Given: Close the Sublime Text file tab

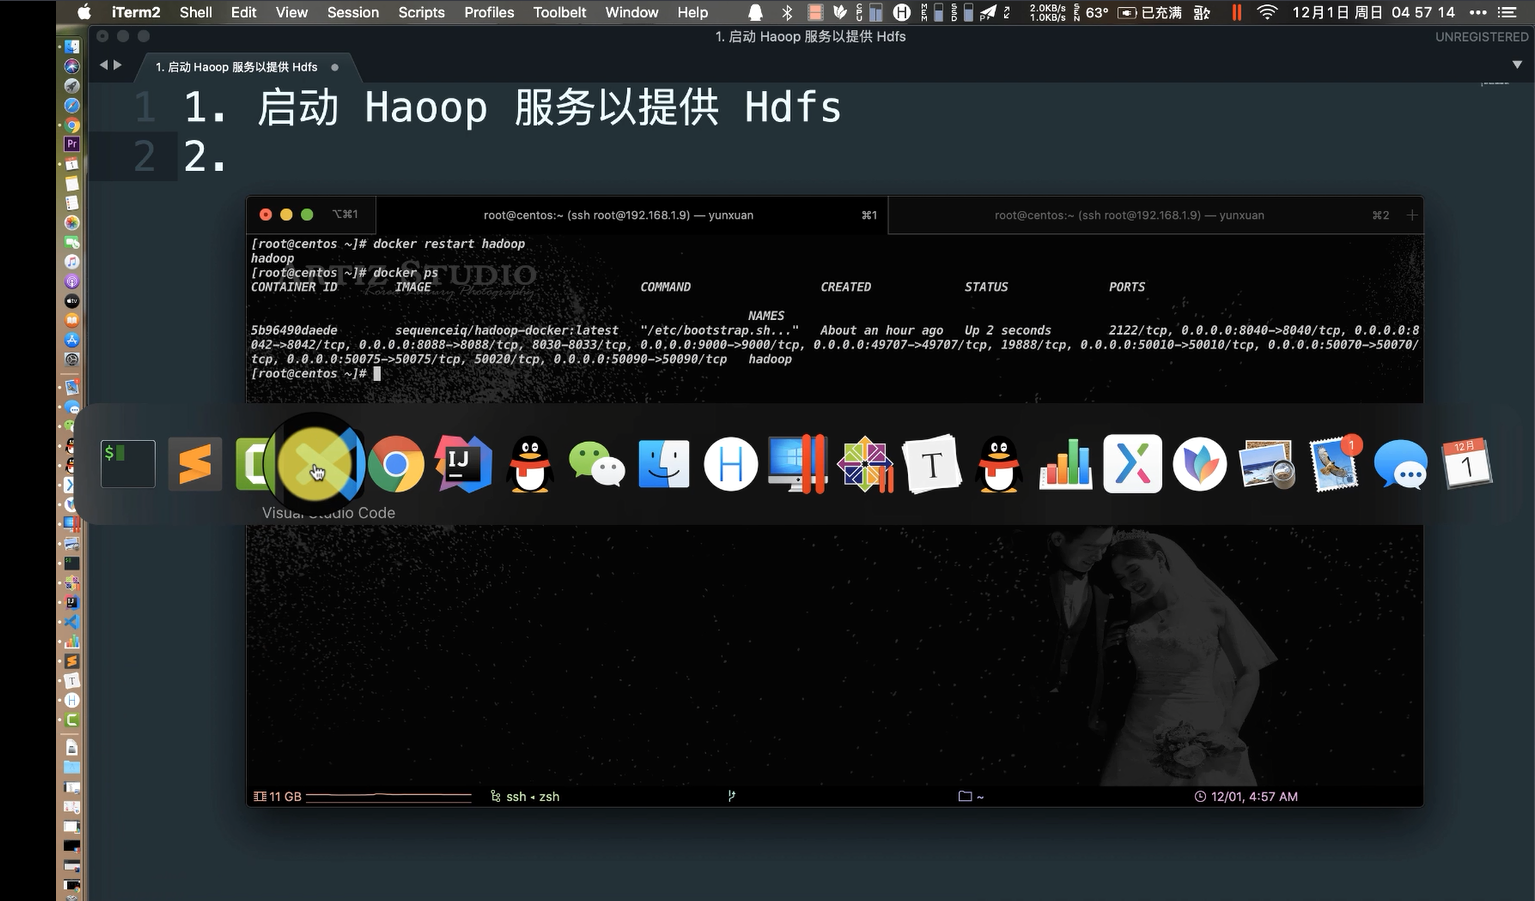Looking at the screenshot, I should (334, 67).
